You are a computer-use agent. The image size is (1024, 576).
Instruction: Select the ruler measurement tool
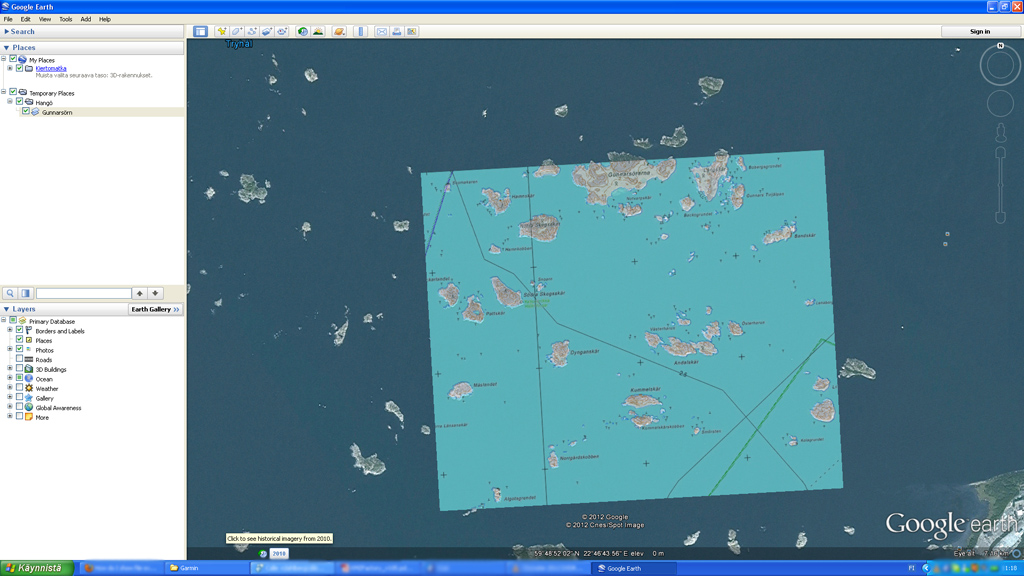[x=361, y=31]
